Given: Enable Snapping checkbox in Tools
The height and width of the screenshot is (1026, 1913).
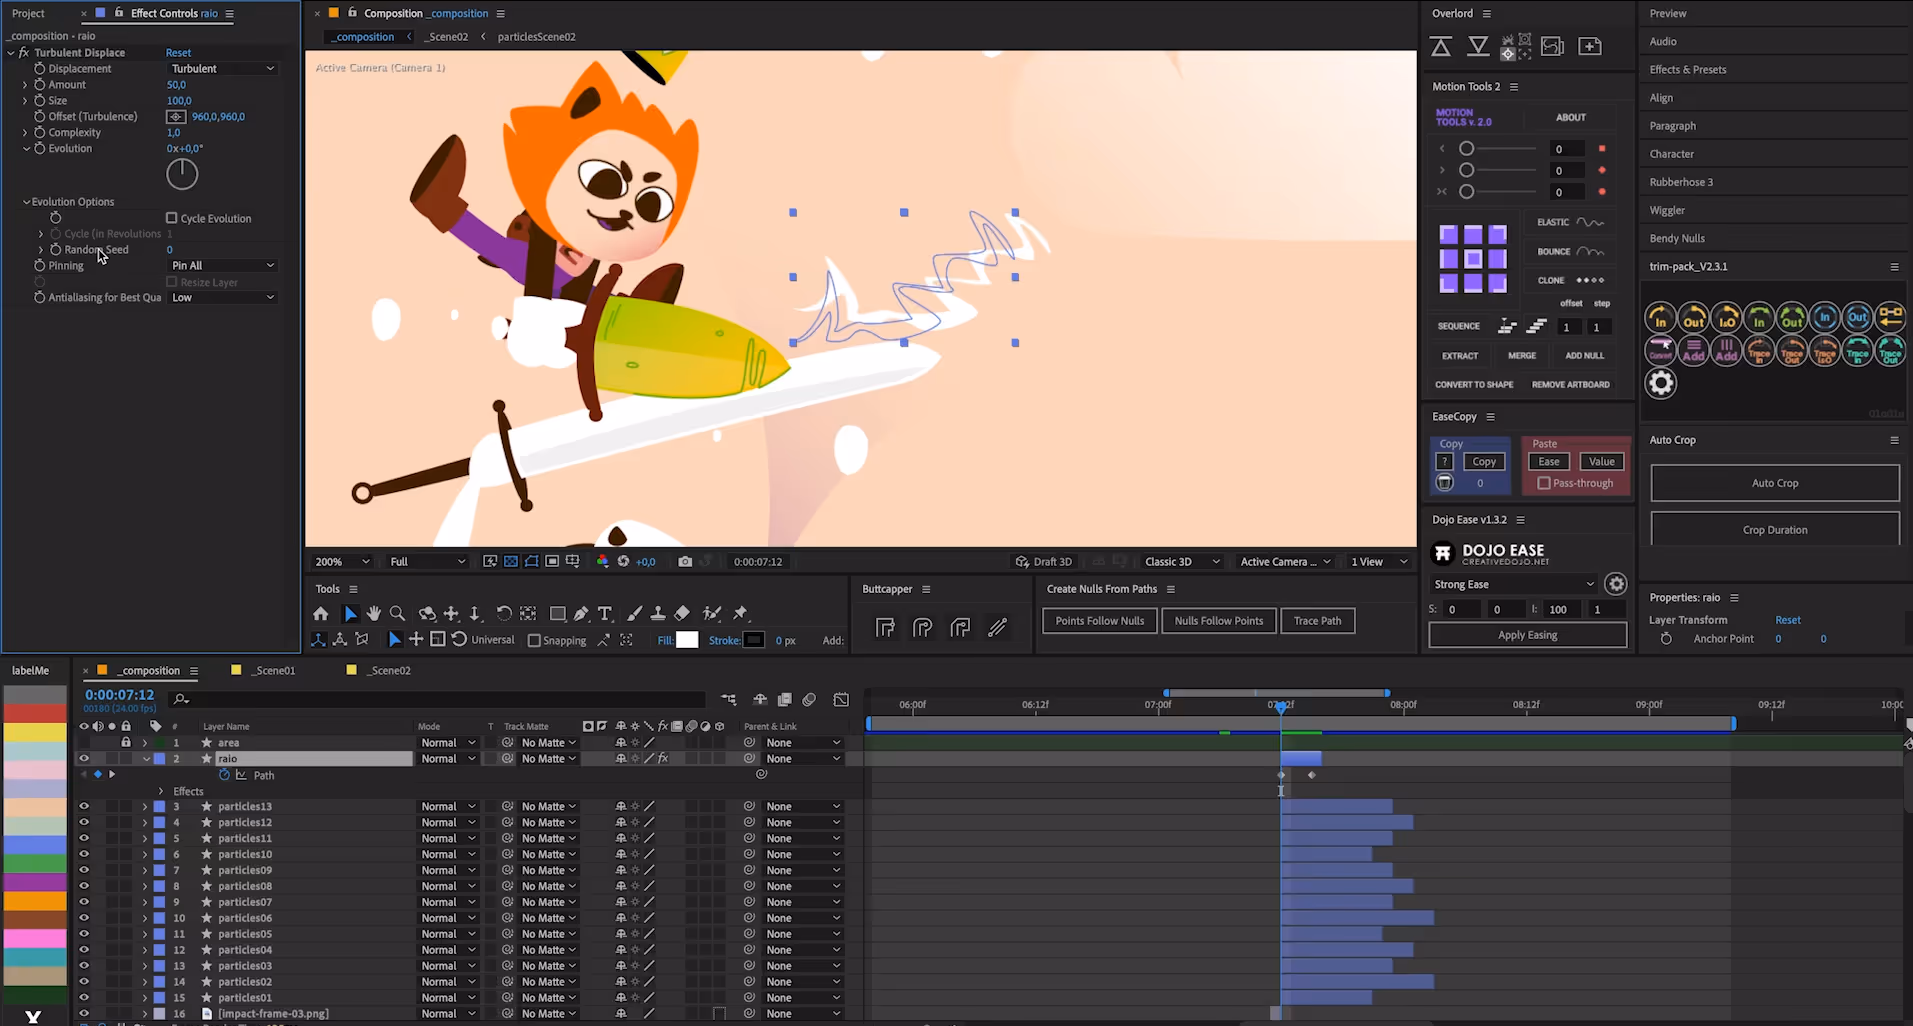Looking at the screenshot, I should click(x=534, y=641).
